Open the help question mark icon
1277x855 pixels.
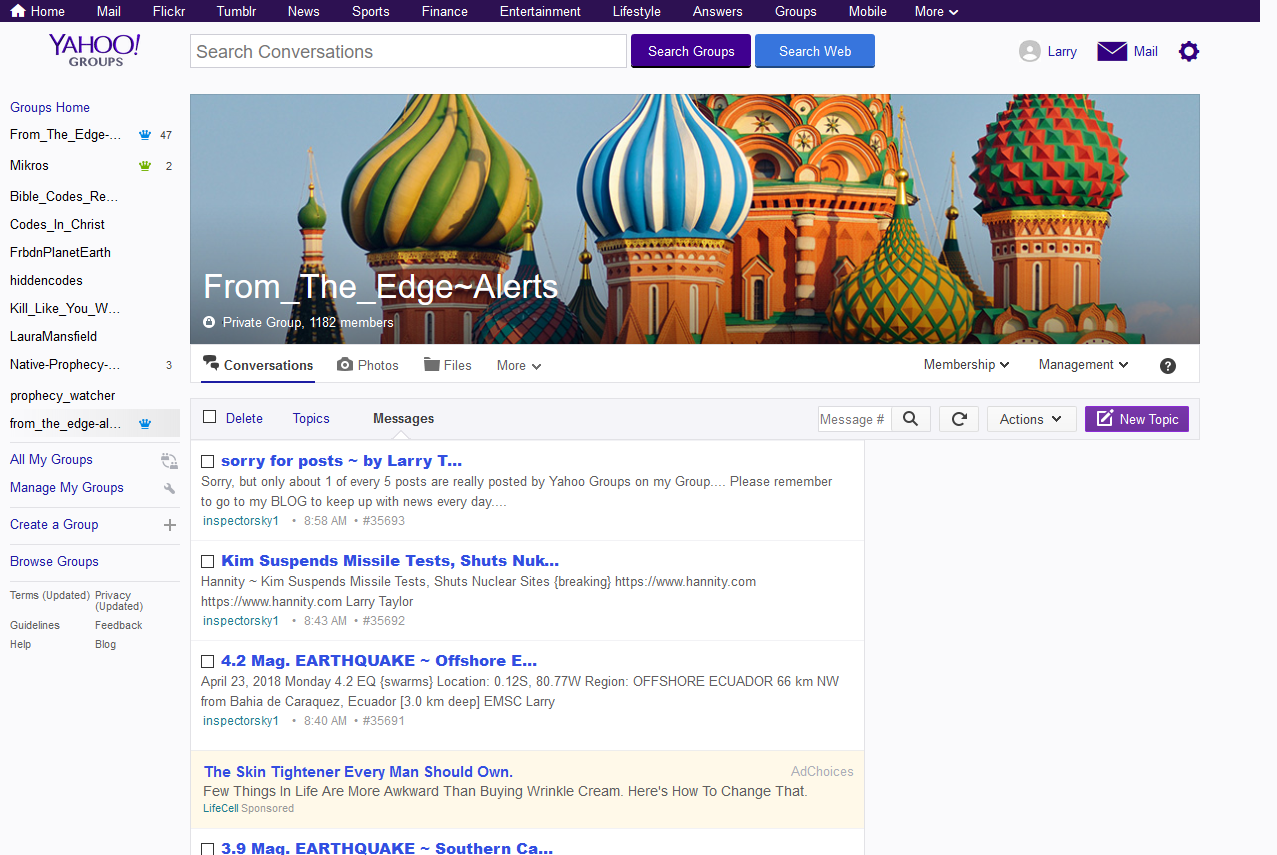tap(1167, 366)
